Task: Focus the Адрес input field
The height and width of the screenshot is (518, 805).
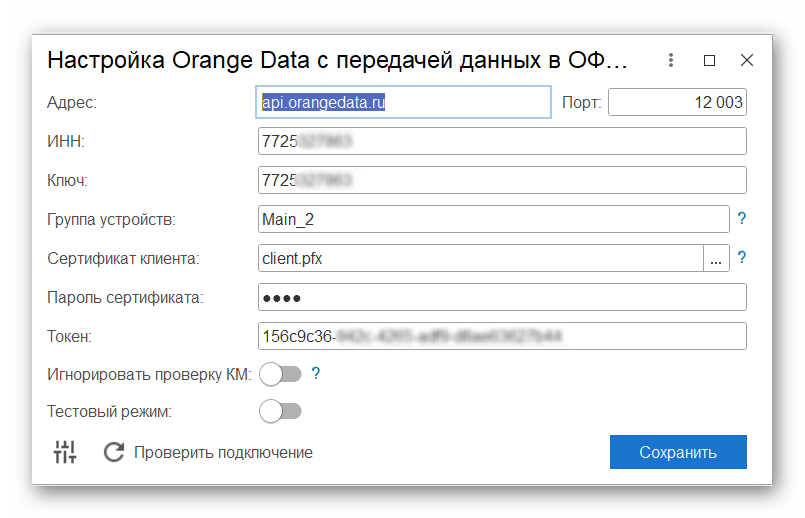Action: click(404, 102)
